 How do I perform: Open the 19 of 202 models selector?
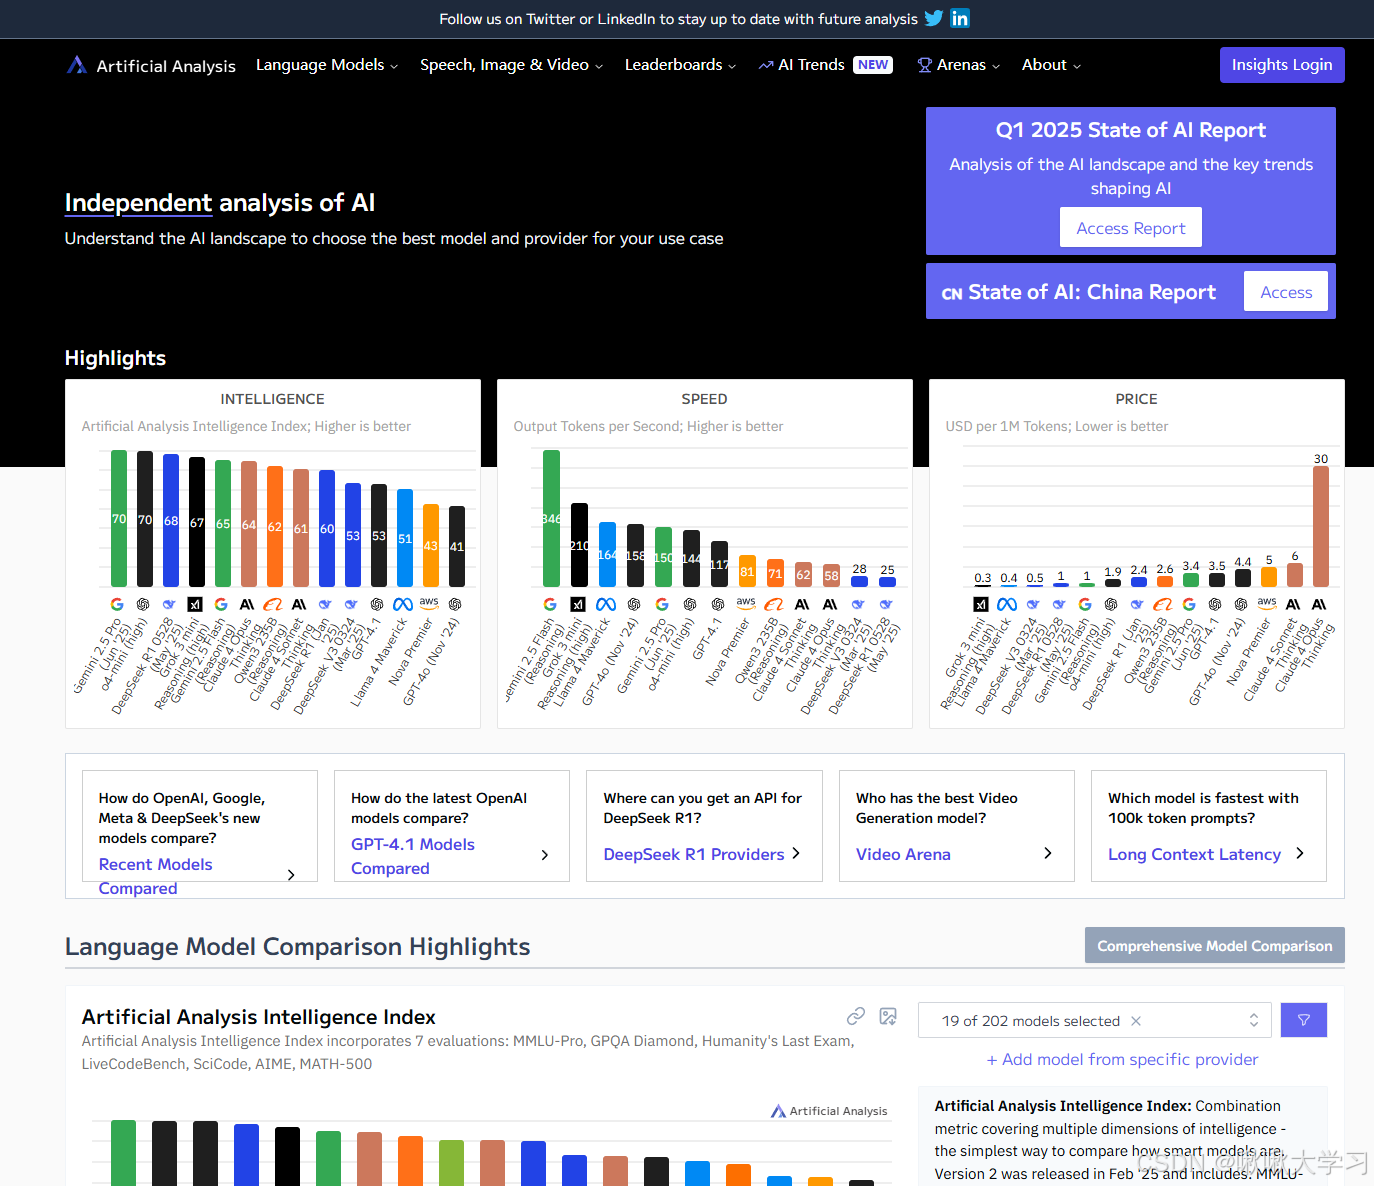(x=1095, y=1020)
